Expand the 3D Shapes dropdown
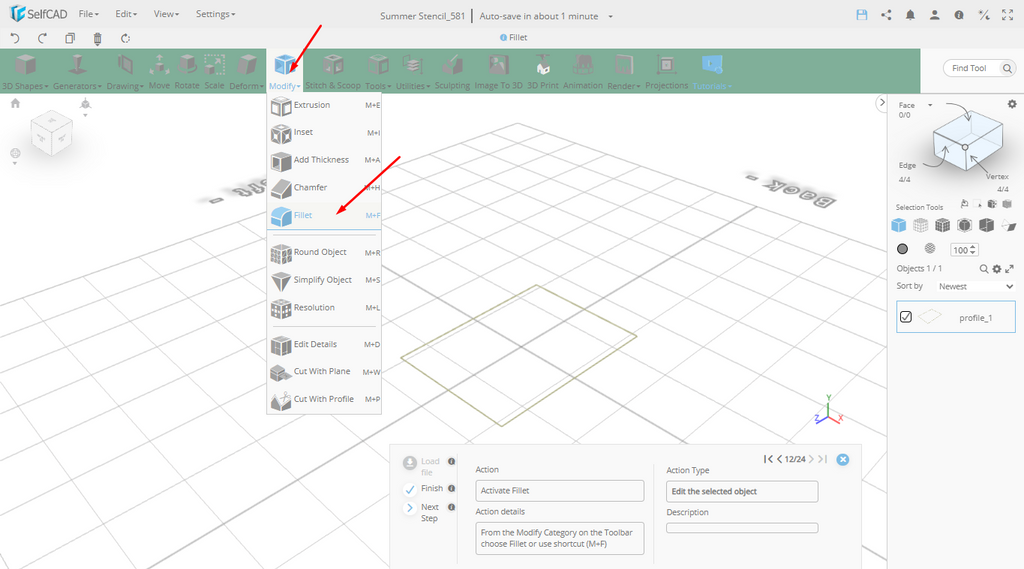The width and height of the screenshot is (1024, 569). coord(24,72)
